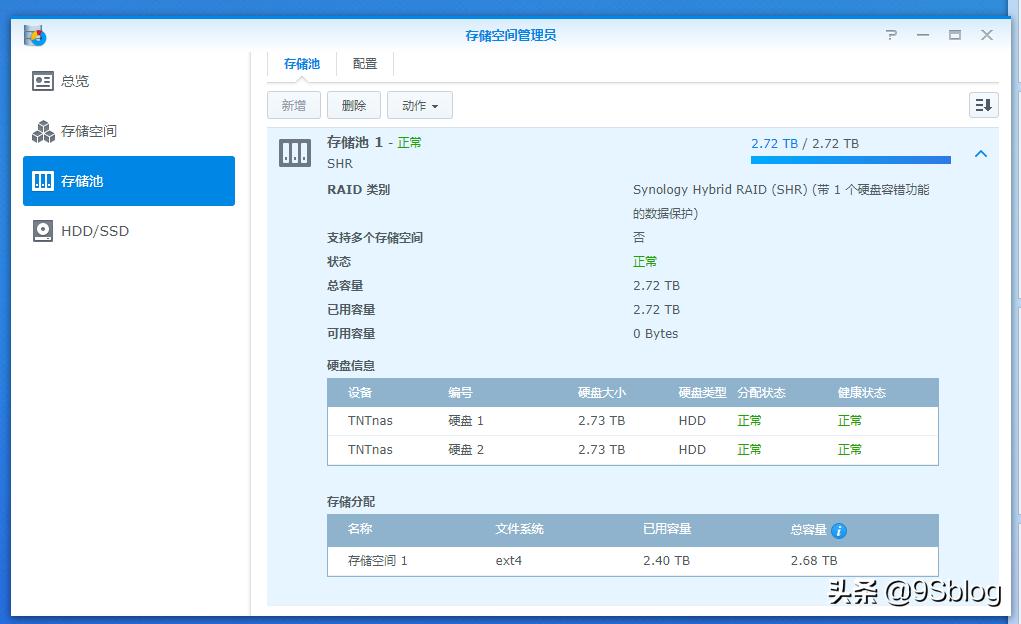
Task: Expand options using the chevron beside 正常 status
Action: point(981,154)
